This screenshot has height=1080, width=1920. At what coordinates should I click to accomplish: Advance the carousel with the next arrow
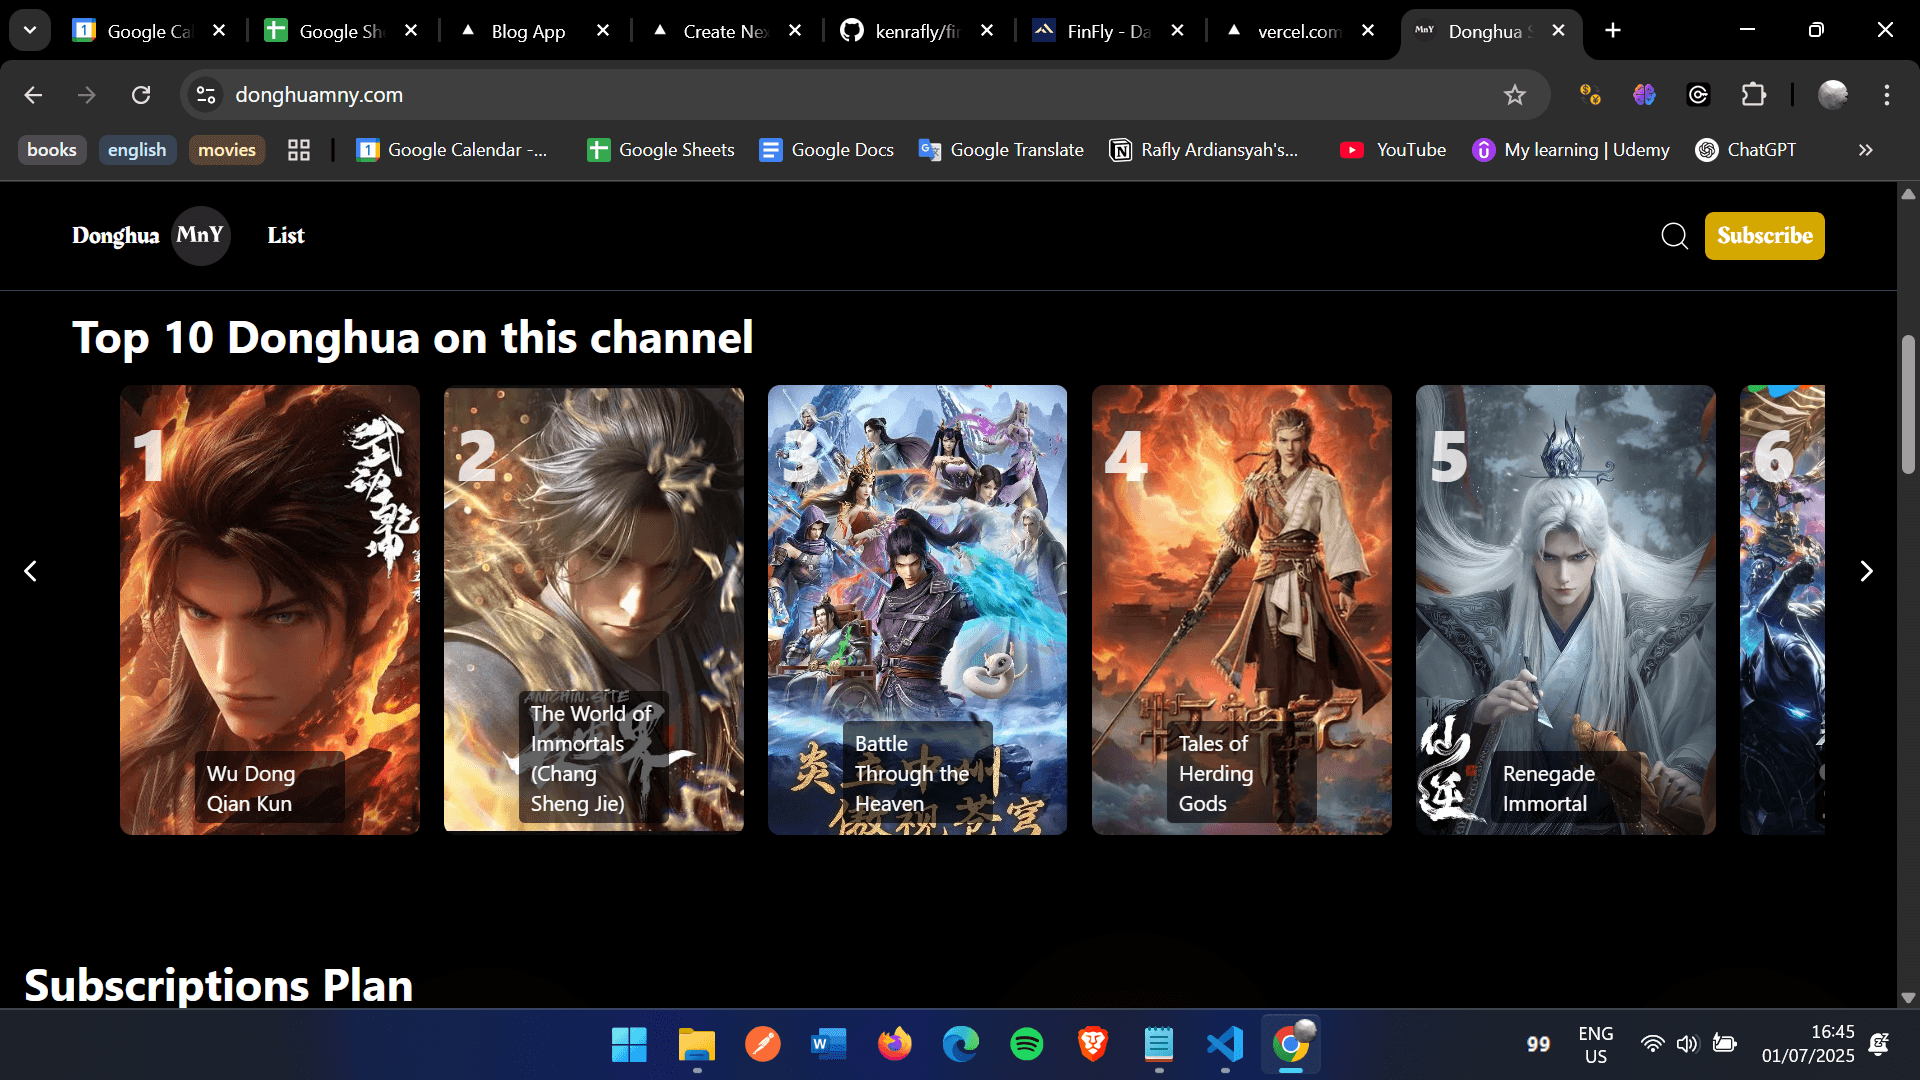[x=1868, y=570]
